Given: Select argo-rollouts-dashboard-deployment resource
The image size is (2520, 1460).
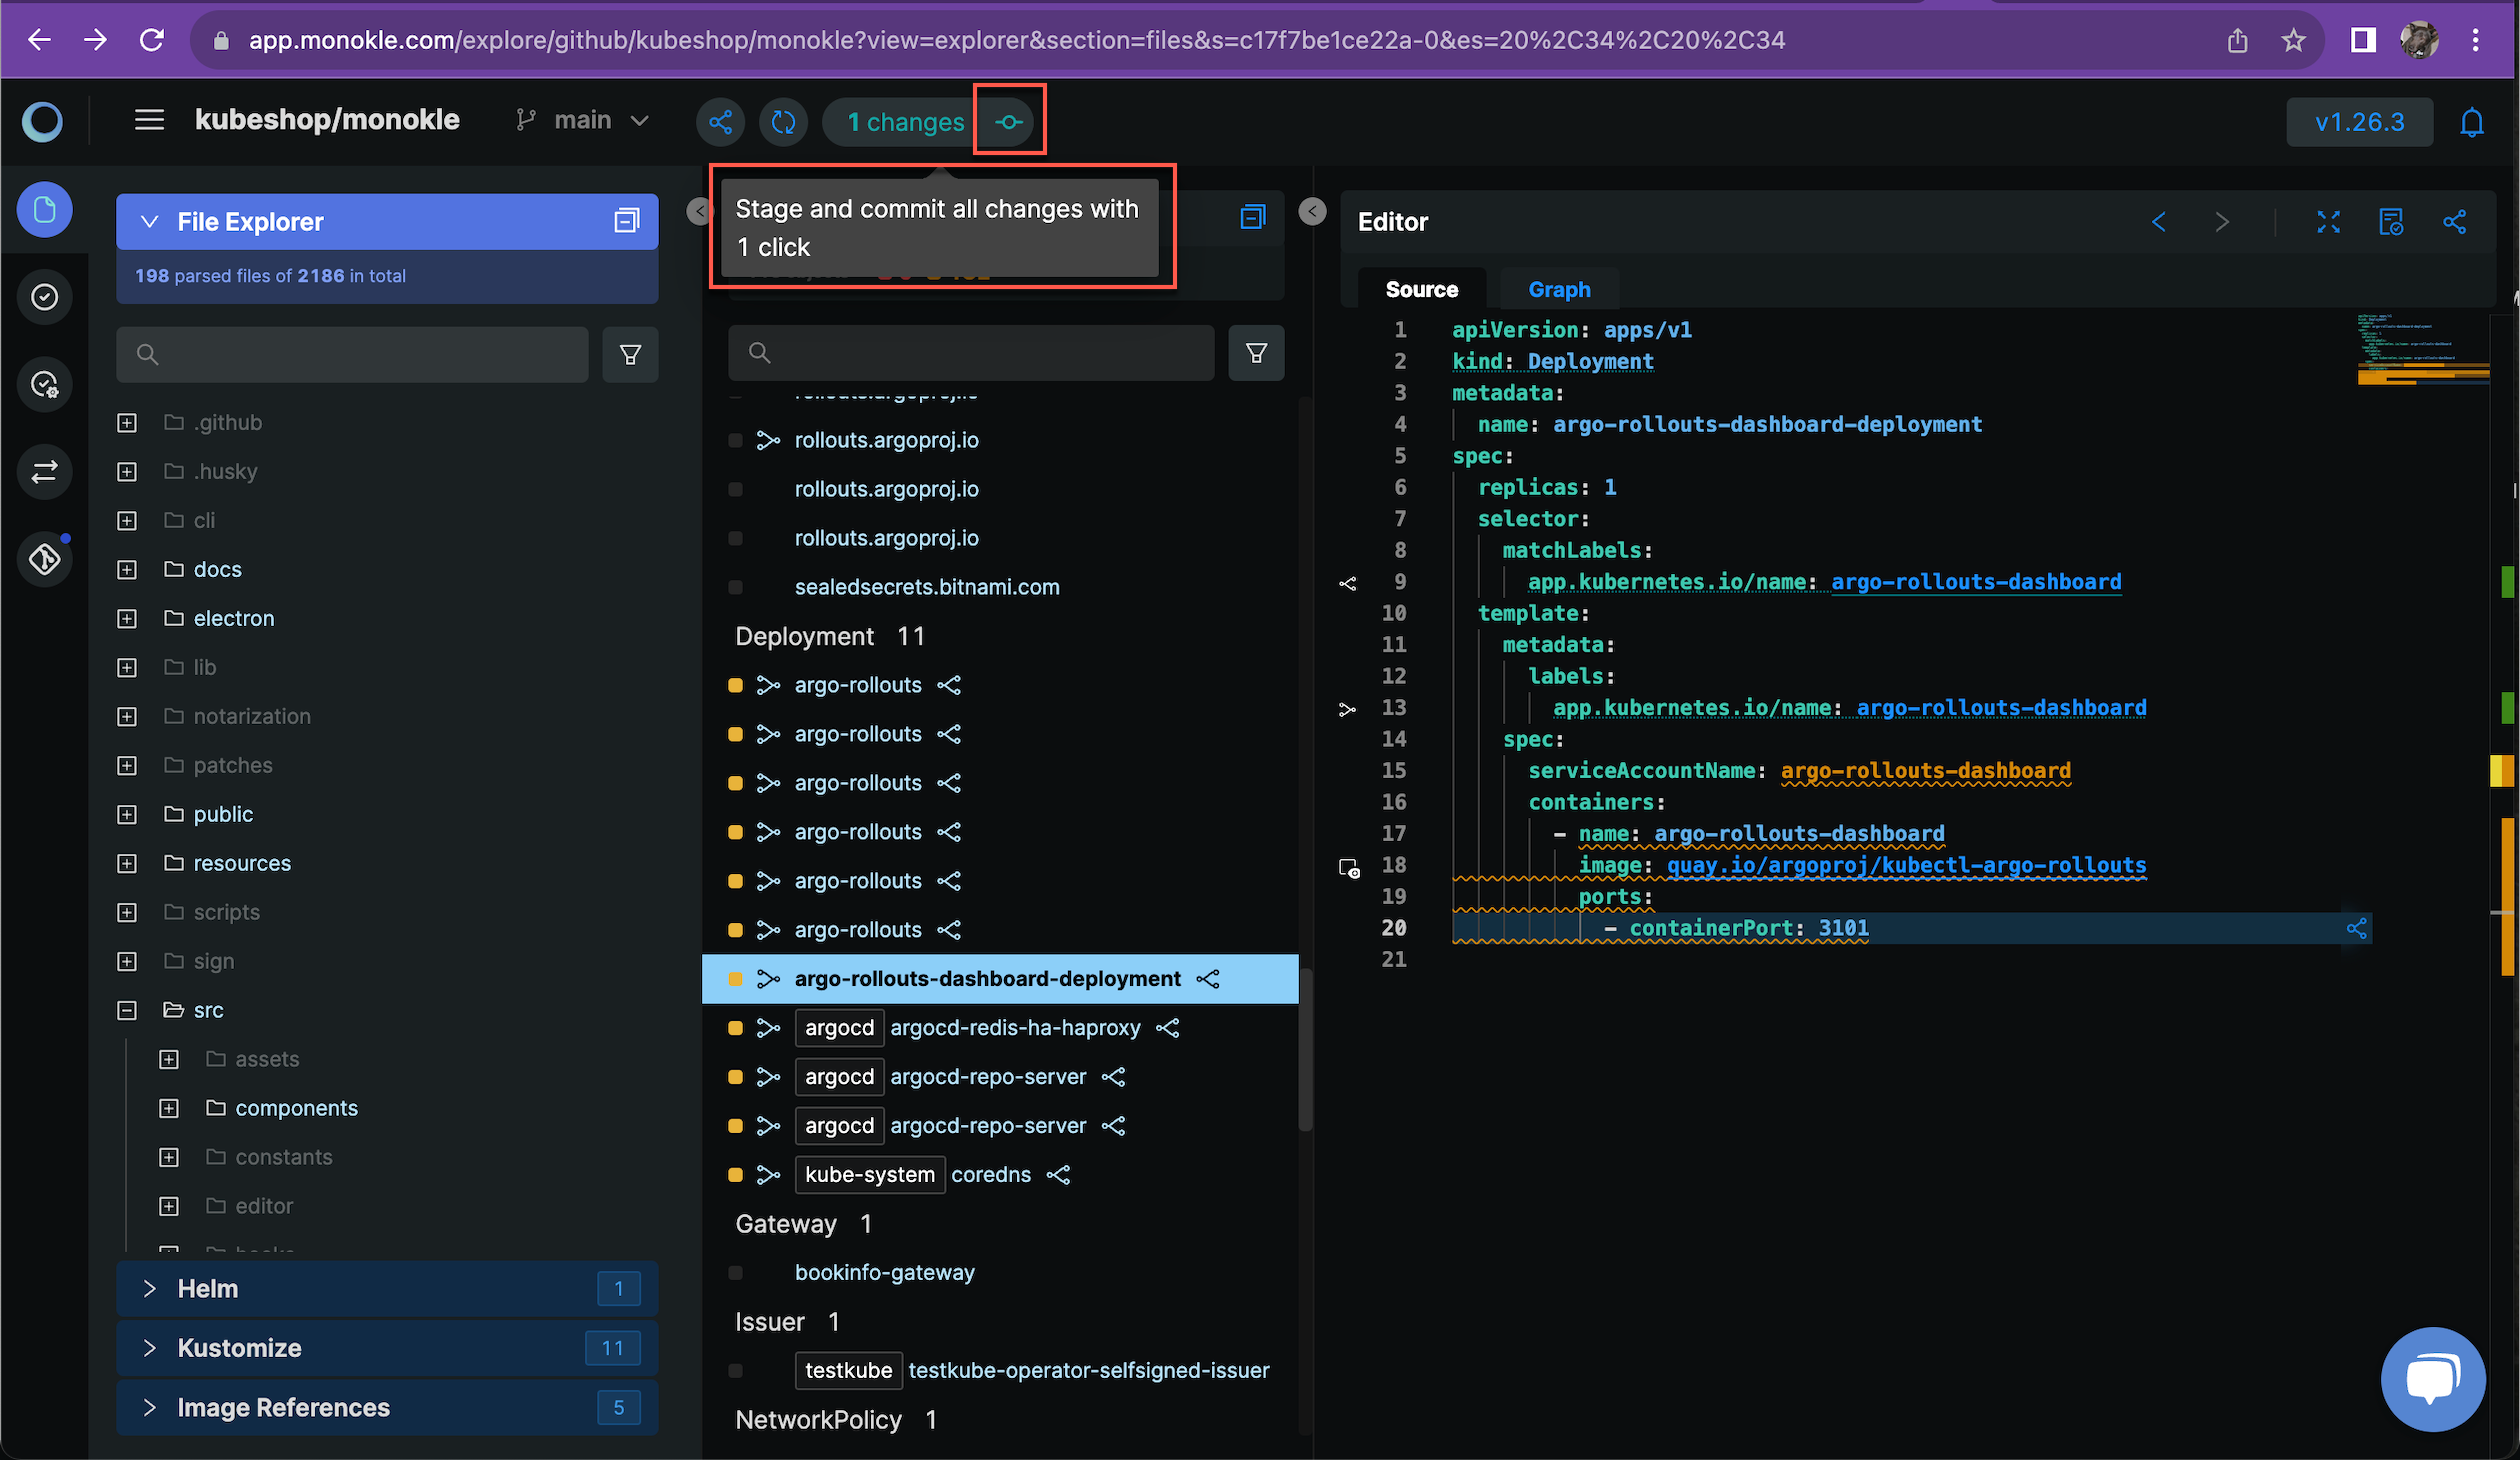Looking at the screenshot, I should tap(987, 979).
